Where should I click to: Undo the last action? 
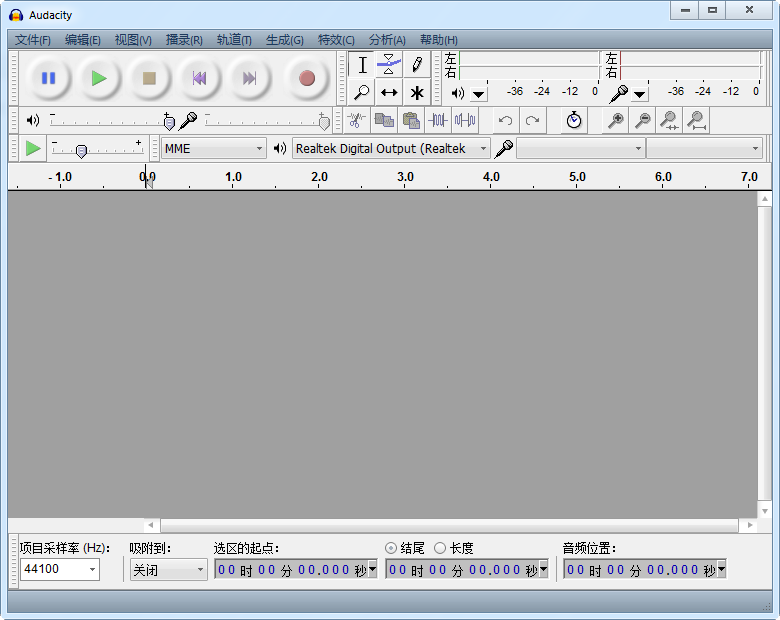tap(505, 120)
